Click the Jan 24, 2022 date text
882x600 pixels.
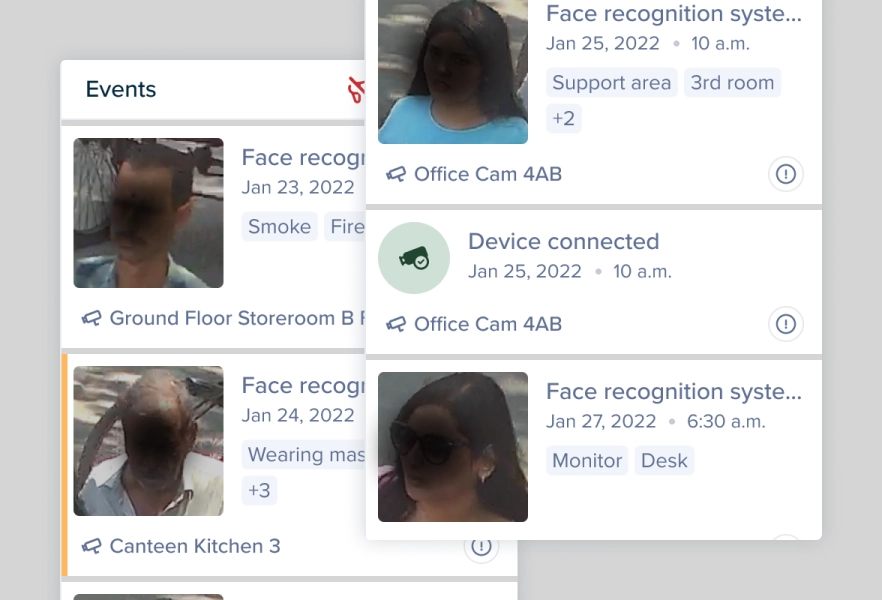[x=298, y=415]
